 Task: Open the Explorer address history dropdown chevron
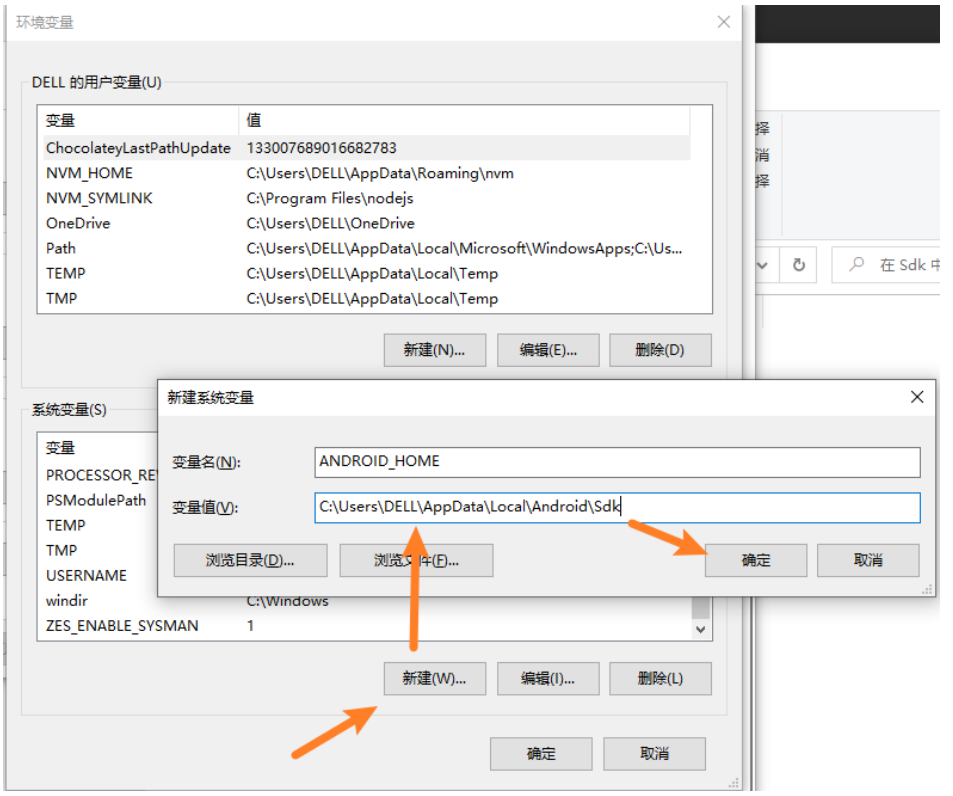tap(762, 265)
